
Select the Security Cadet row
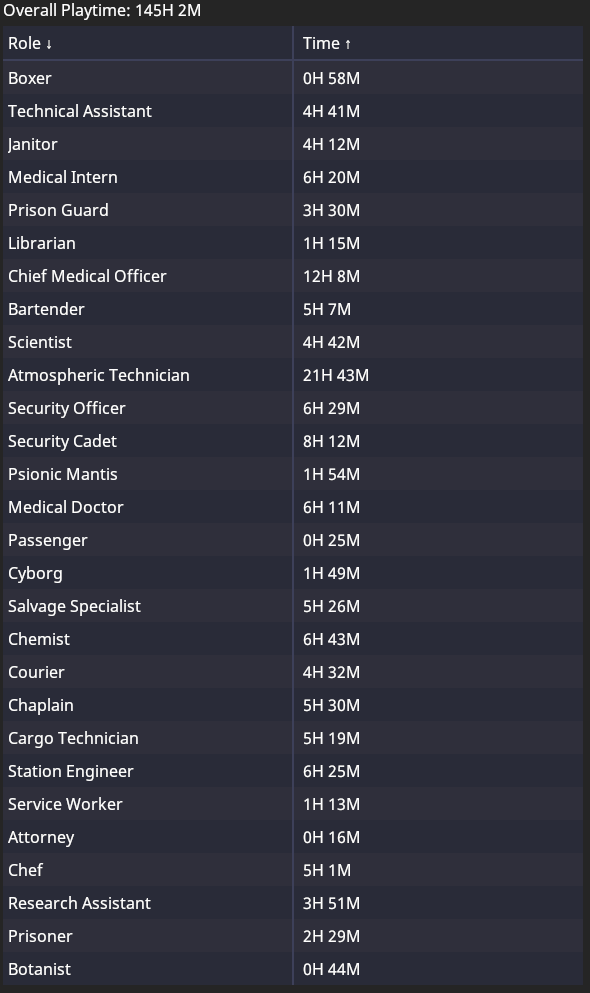click(292, 441)
